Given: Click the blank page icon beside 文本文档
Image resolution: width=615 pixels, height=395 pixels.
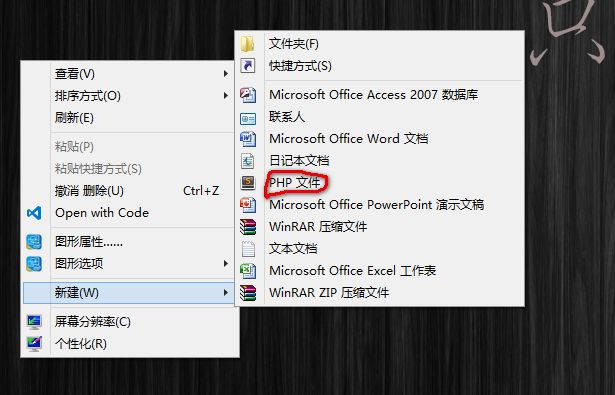Looking at the screenshot, I should (x=248, y=249).
